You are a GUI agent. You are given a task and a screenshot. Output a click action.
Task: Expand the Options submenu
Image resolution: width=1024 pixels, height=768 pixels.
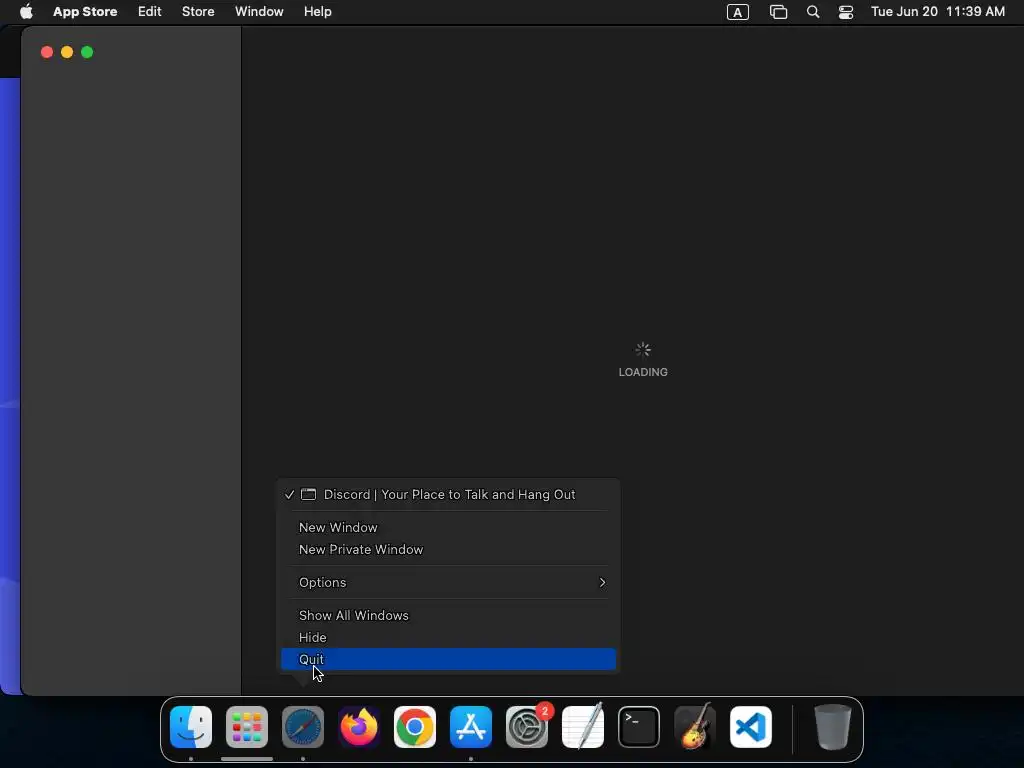click(448, 582)
